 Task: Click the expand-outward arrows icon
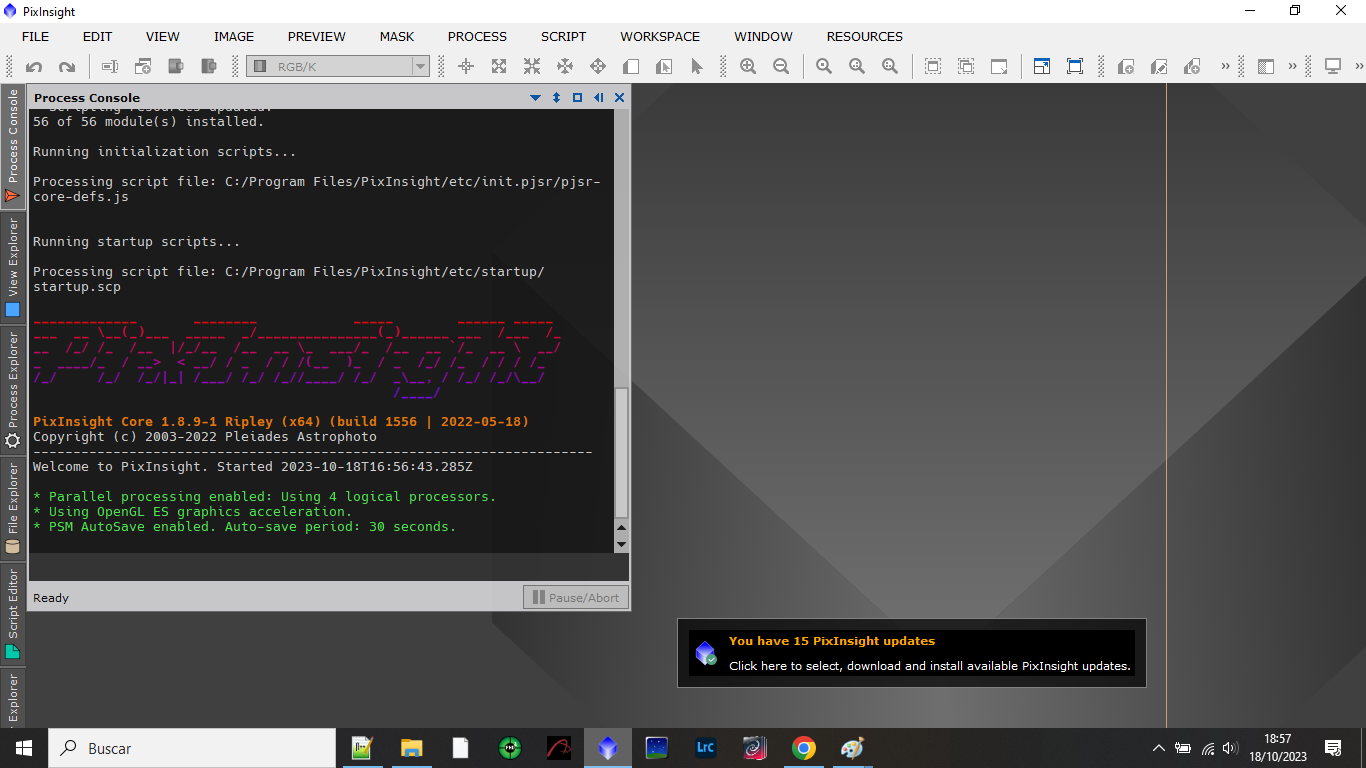(499, 67)
